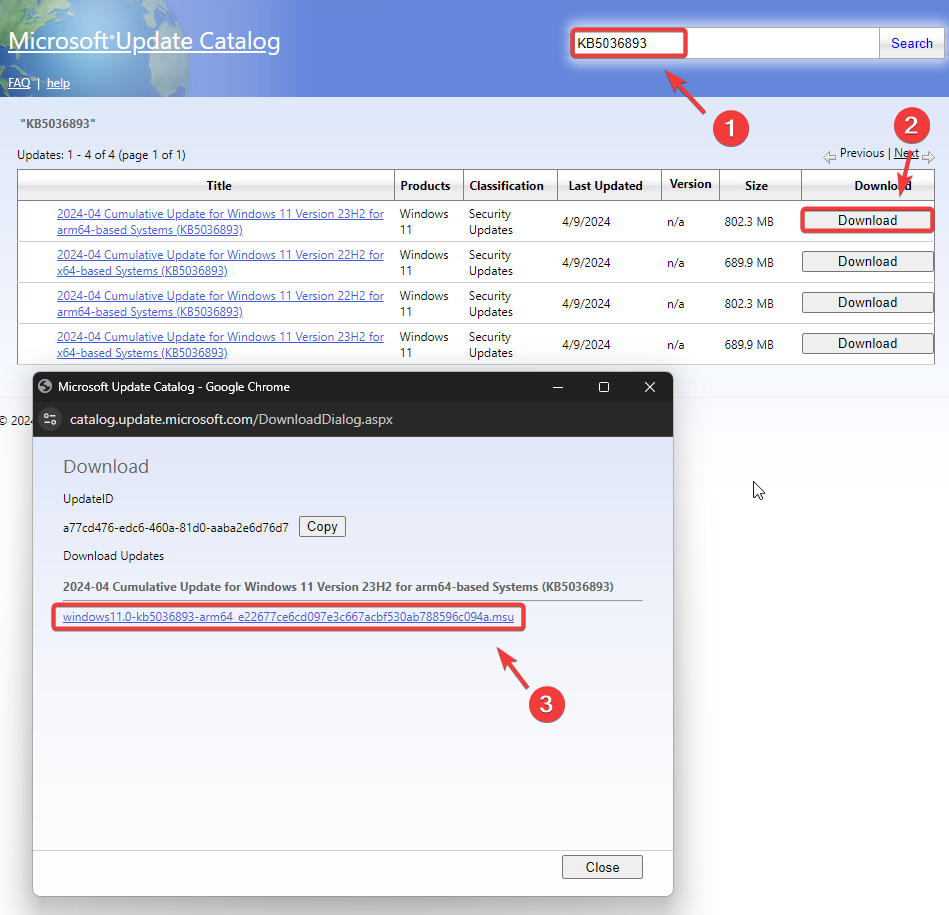Open 22H2 x64-based Systems update link
Image resolution: width=949 pixels, height=915 pixels.
click(220, 263)
